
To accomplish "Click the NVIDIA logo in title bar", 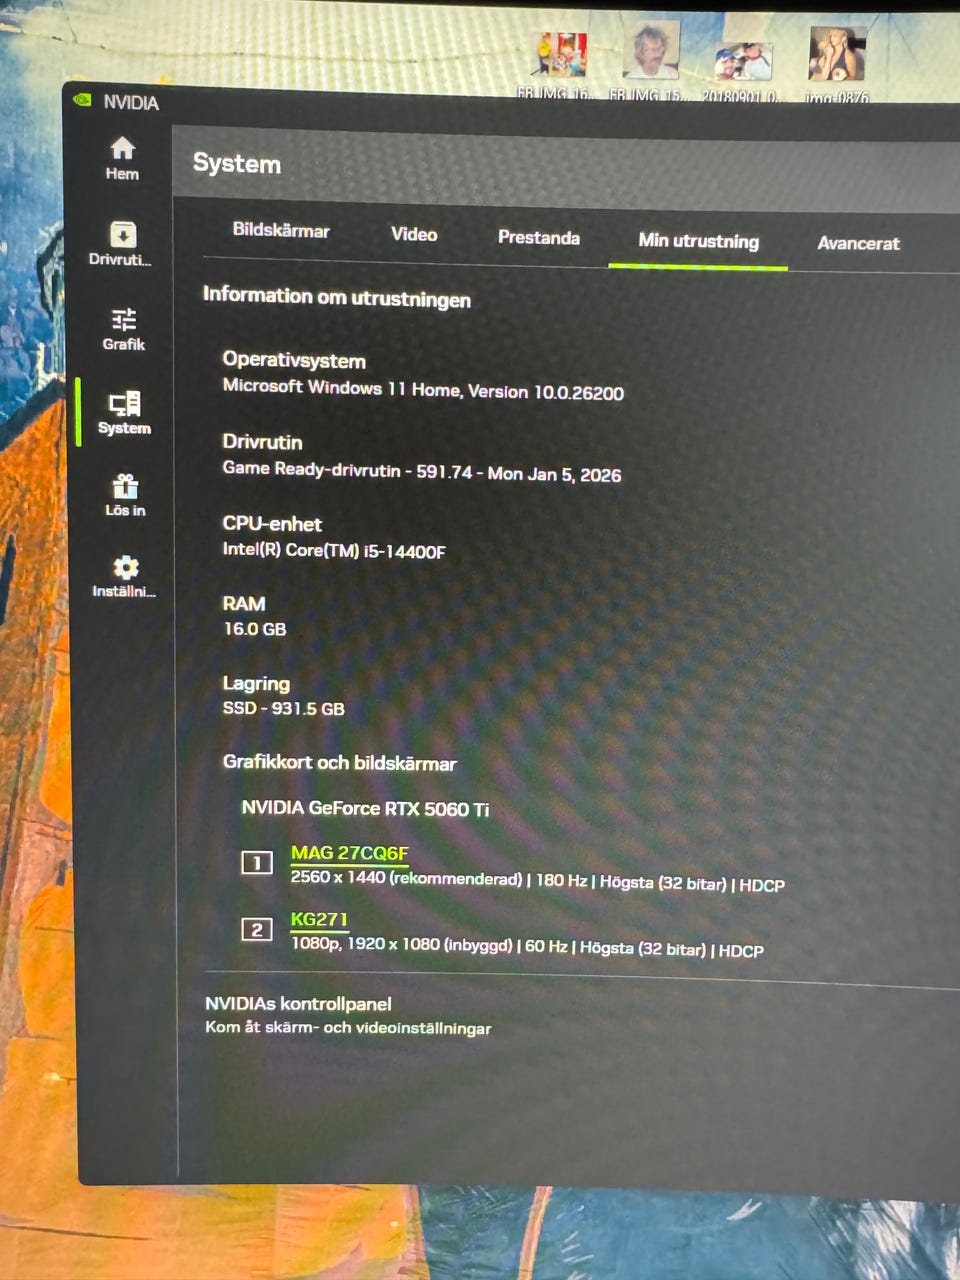I will 83,100.
